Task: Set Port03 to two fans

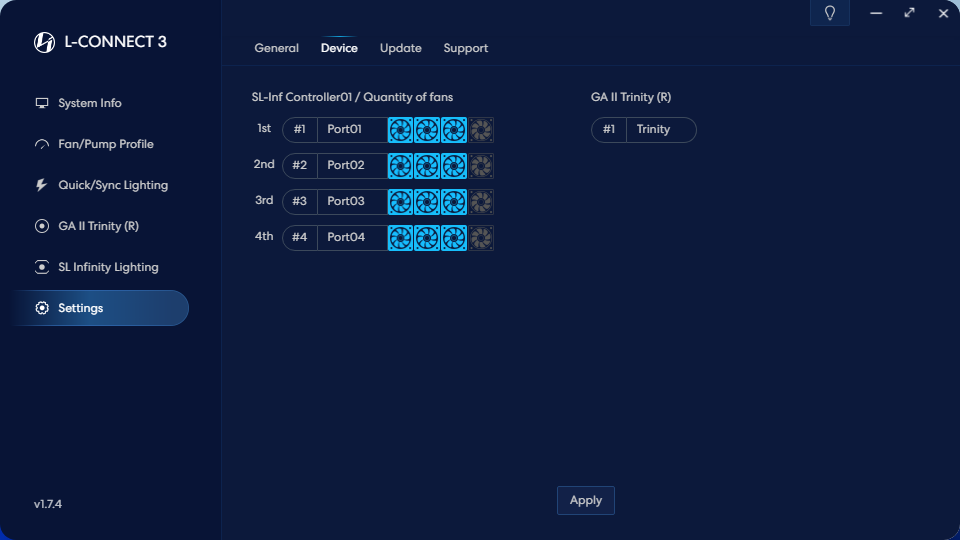Action: 427,202
